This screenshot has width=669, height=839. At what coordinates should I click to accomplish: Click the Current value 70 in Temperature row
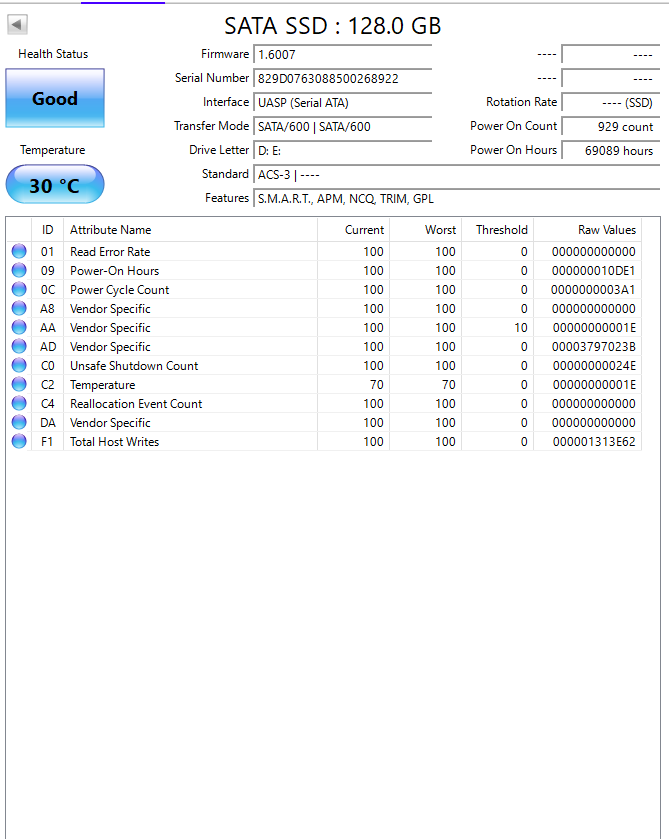click(376, 385)
